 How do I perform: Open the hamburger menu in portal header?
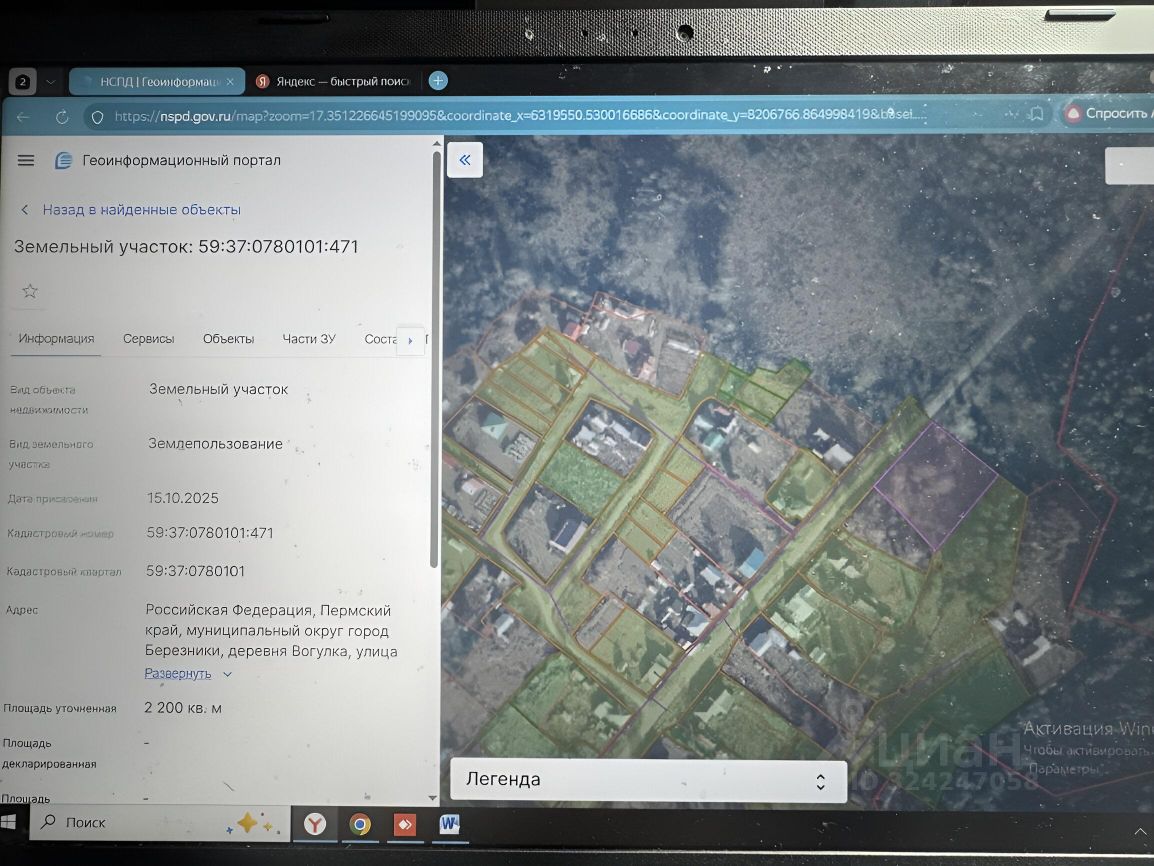(26, 160)
